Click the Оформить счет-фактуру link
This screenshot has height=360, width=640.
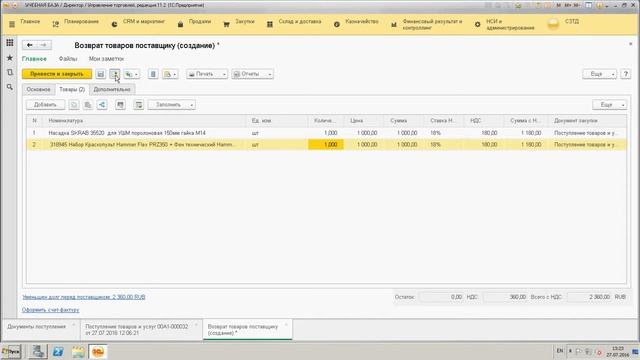click(x=51, y=310)
